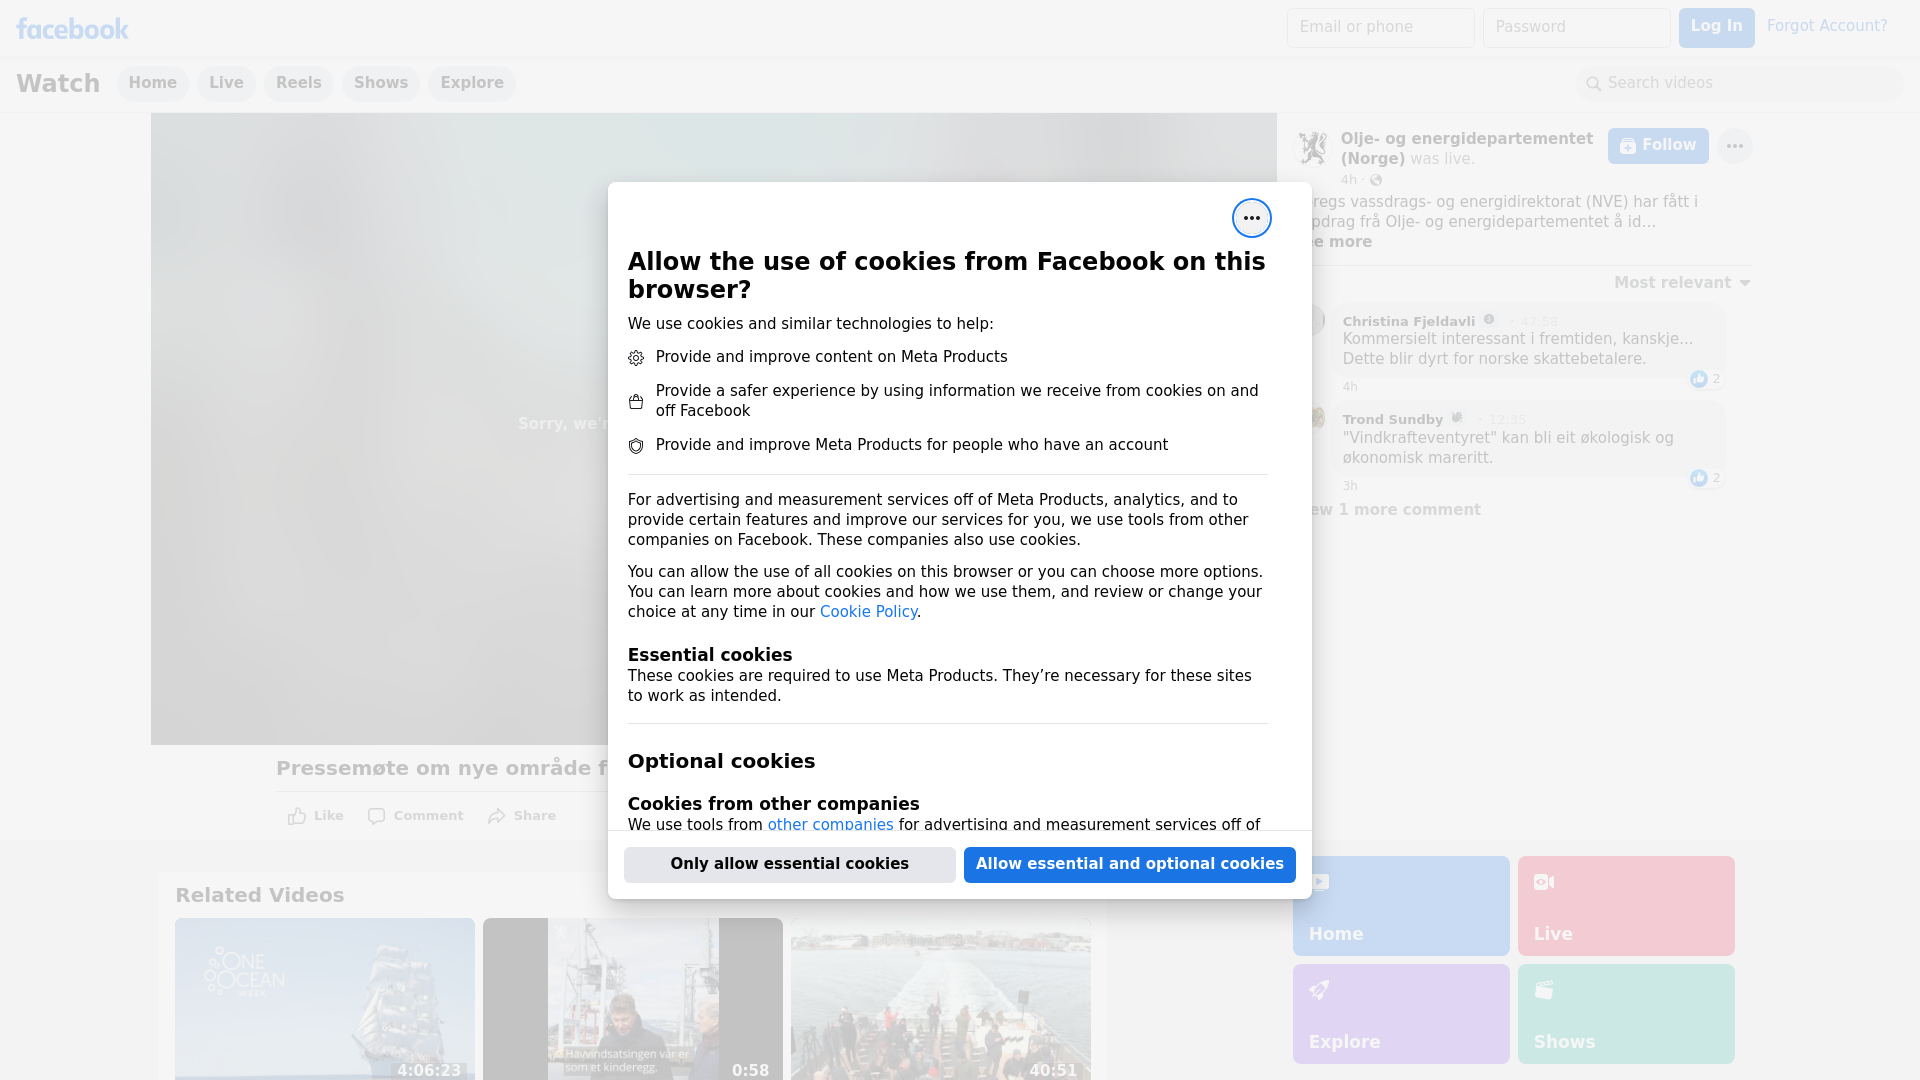1920x1080 pixels.
Task: Click the Watch heading
Action: point(58,84)
